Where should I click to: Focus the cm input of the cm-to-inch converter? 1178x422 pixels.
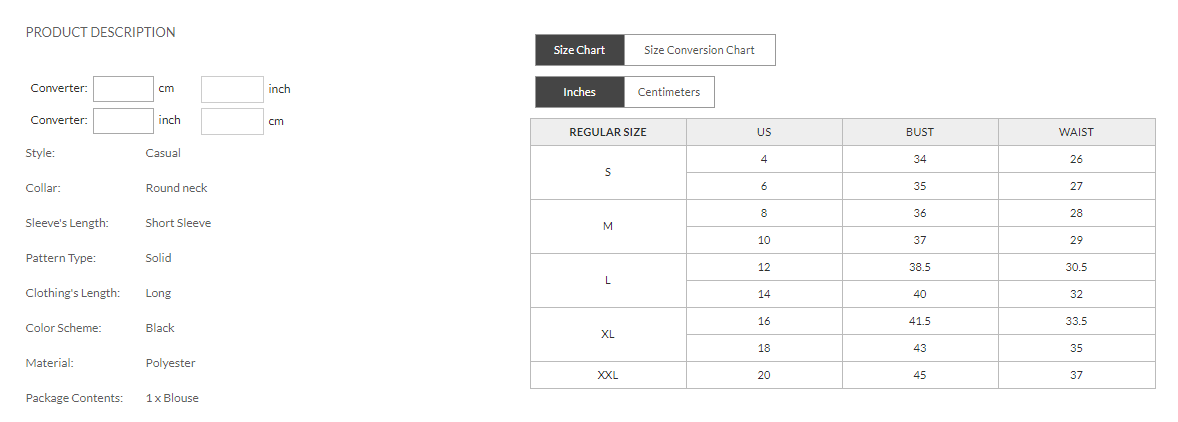pyautogui.click(x=123, y=89)
